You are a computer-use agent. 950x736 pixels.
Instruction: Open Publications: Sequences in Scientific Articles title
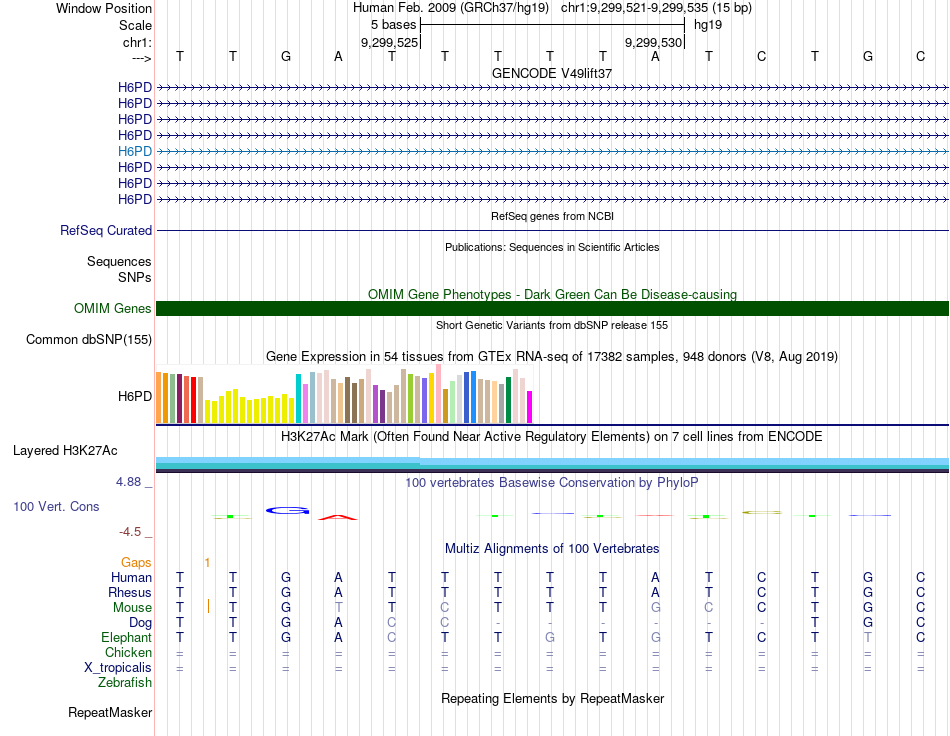(x=552, y=247)
